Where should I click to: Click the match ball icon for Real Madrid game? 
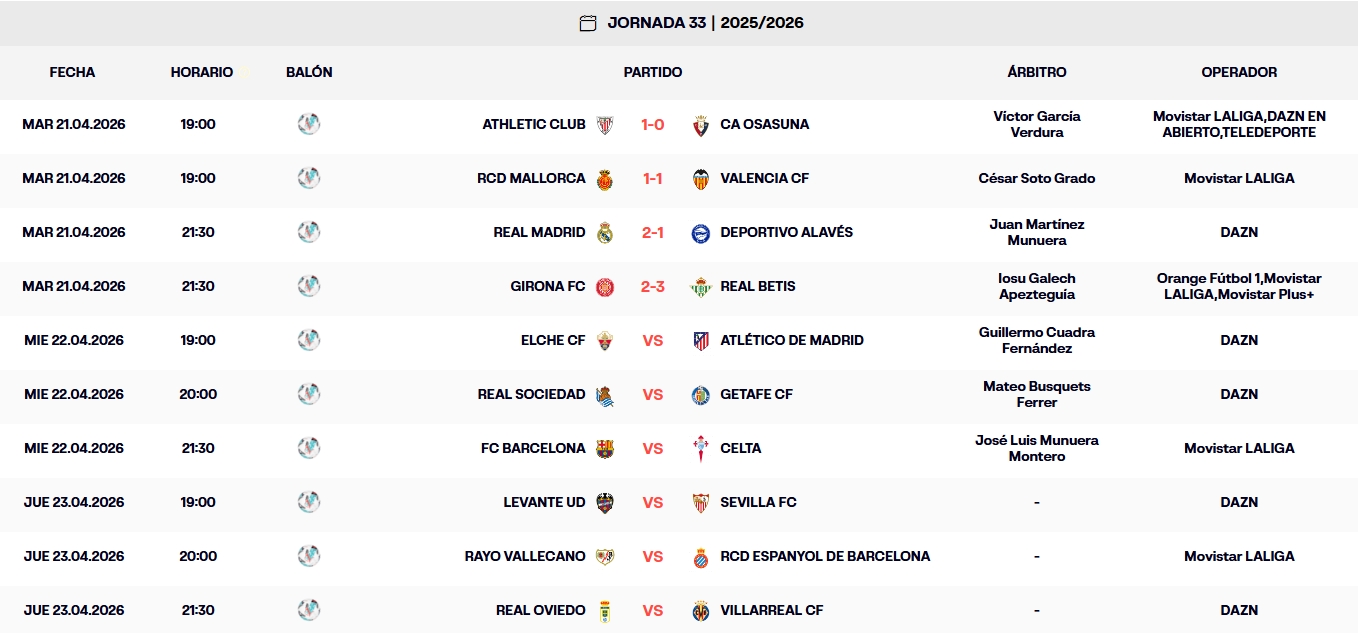tap(310, 232)
